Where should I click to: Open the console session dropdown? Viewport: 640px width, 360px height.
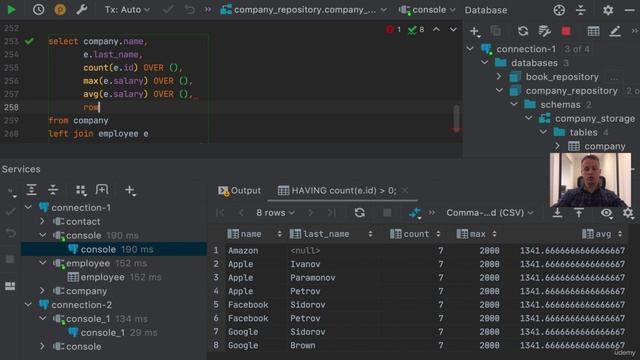point(427,10)
